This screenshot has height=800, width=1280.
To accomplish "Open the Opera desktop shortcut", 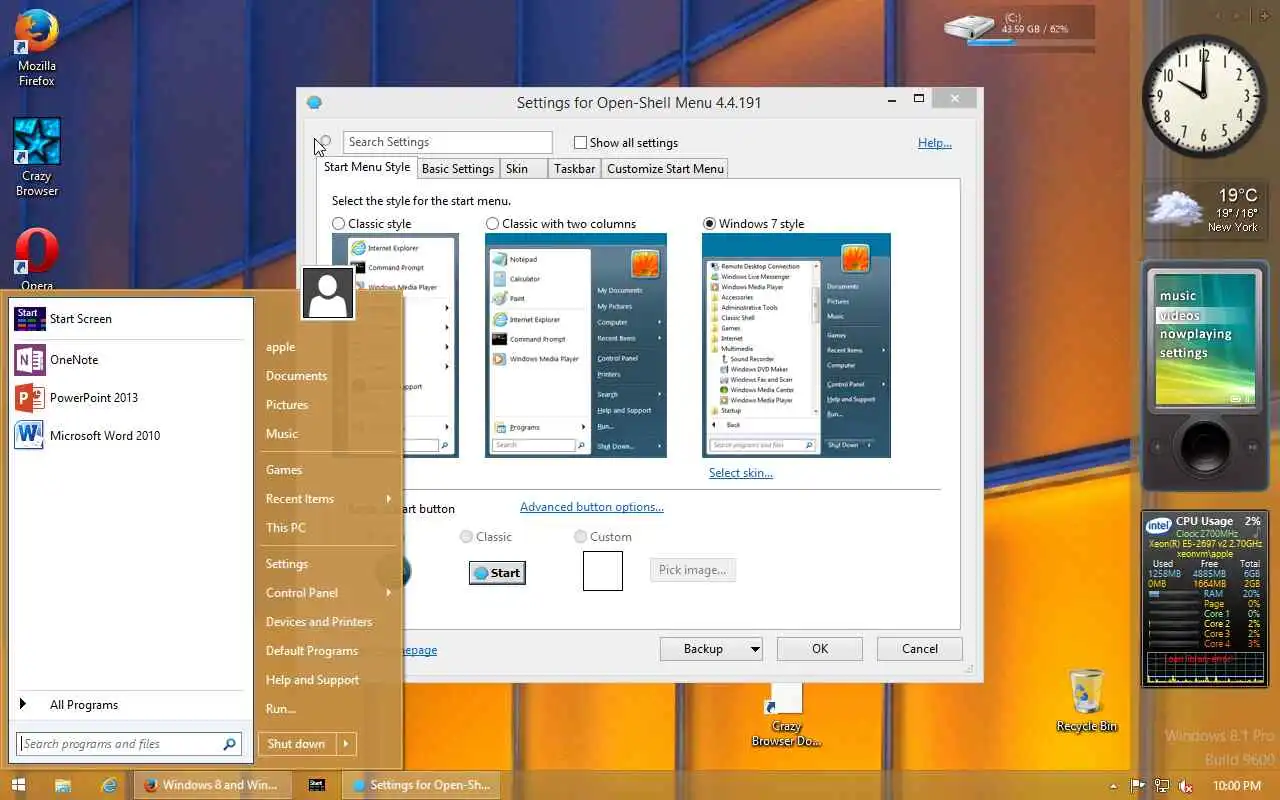I will (37, 258).
